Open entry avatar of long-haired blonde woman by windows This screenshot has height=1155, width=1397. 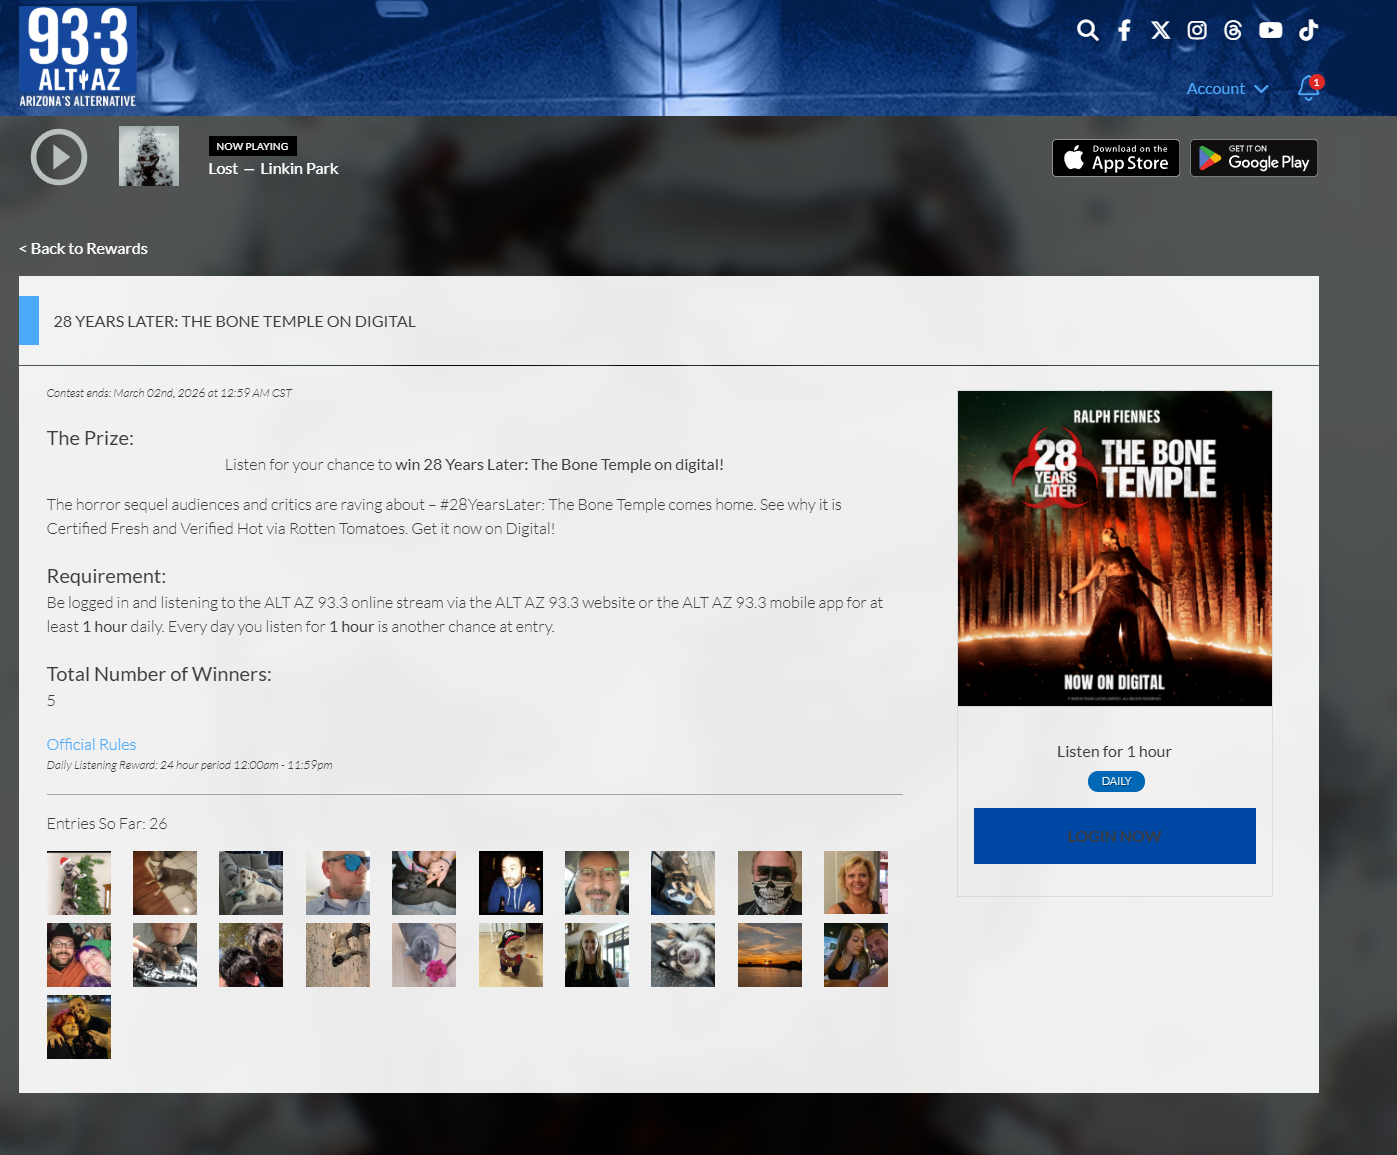click(597, 955)
